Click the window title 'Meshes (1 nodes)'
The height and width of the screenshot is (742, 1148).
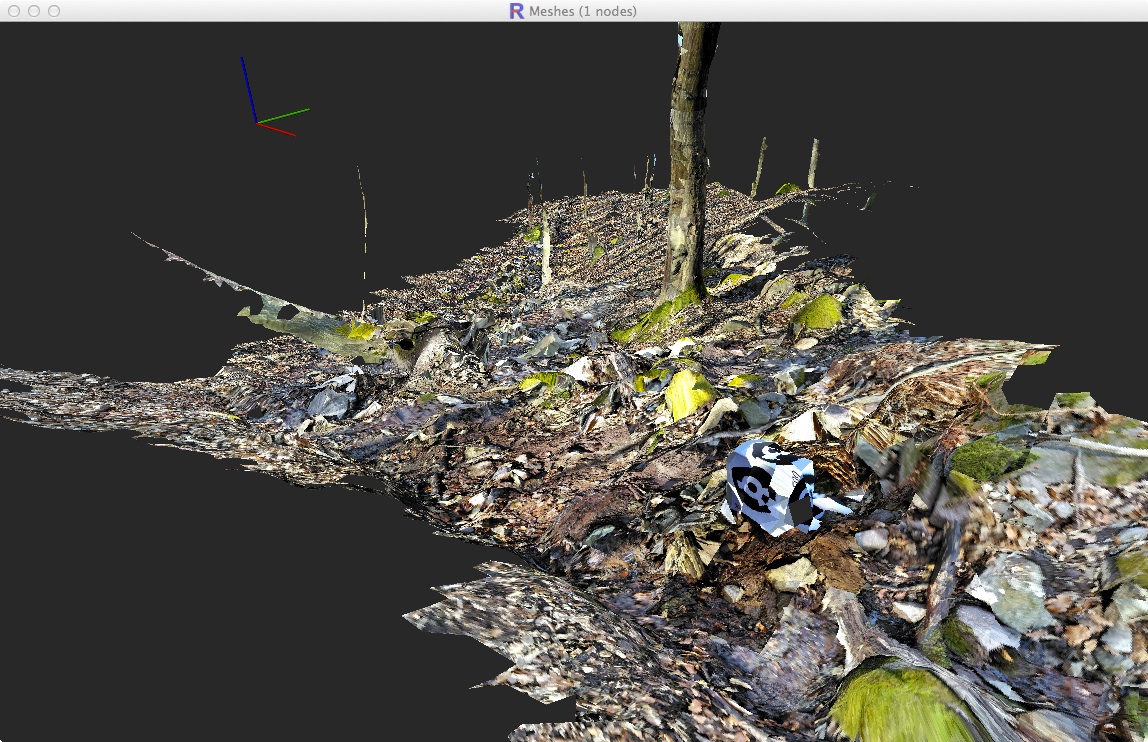click(x=583, y=11)
